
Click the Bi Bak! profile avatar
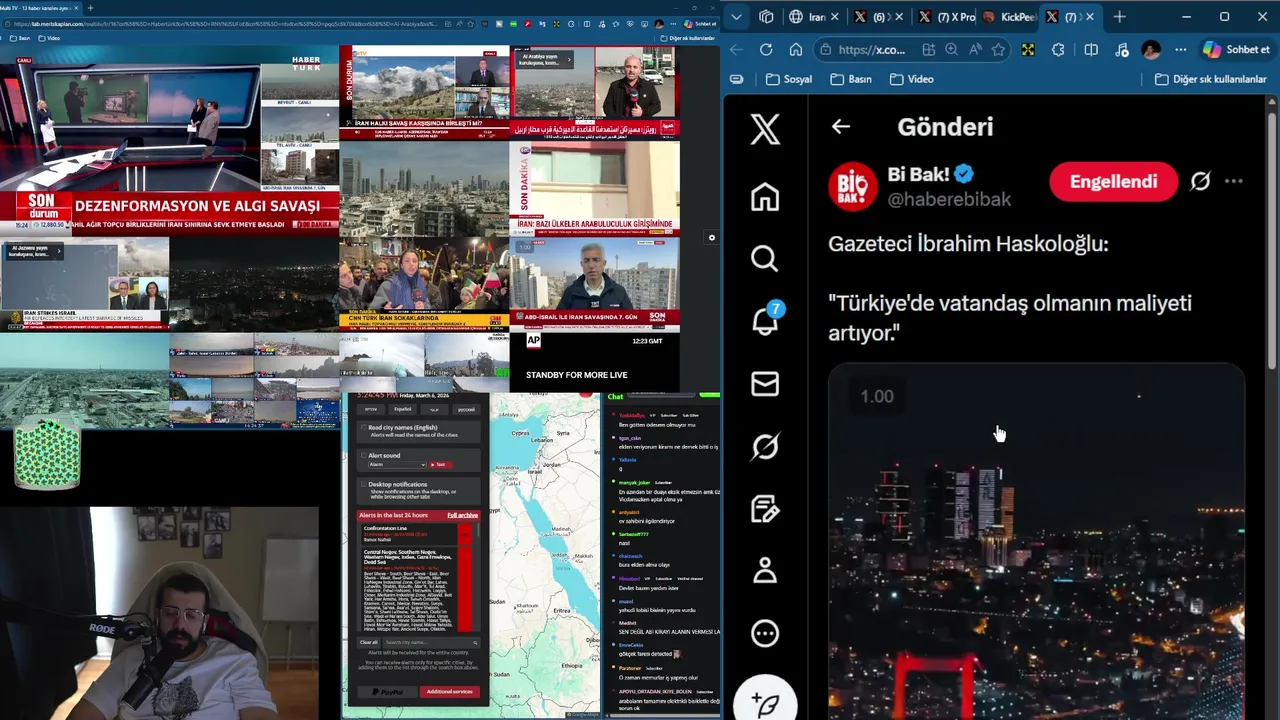852,186
